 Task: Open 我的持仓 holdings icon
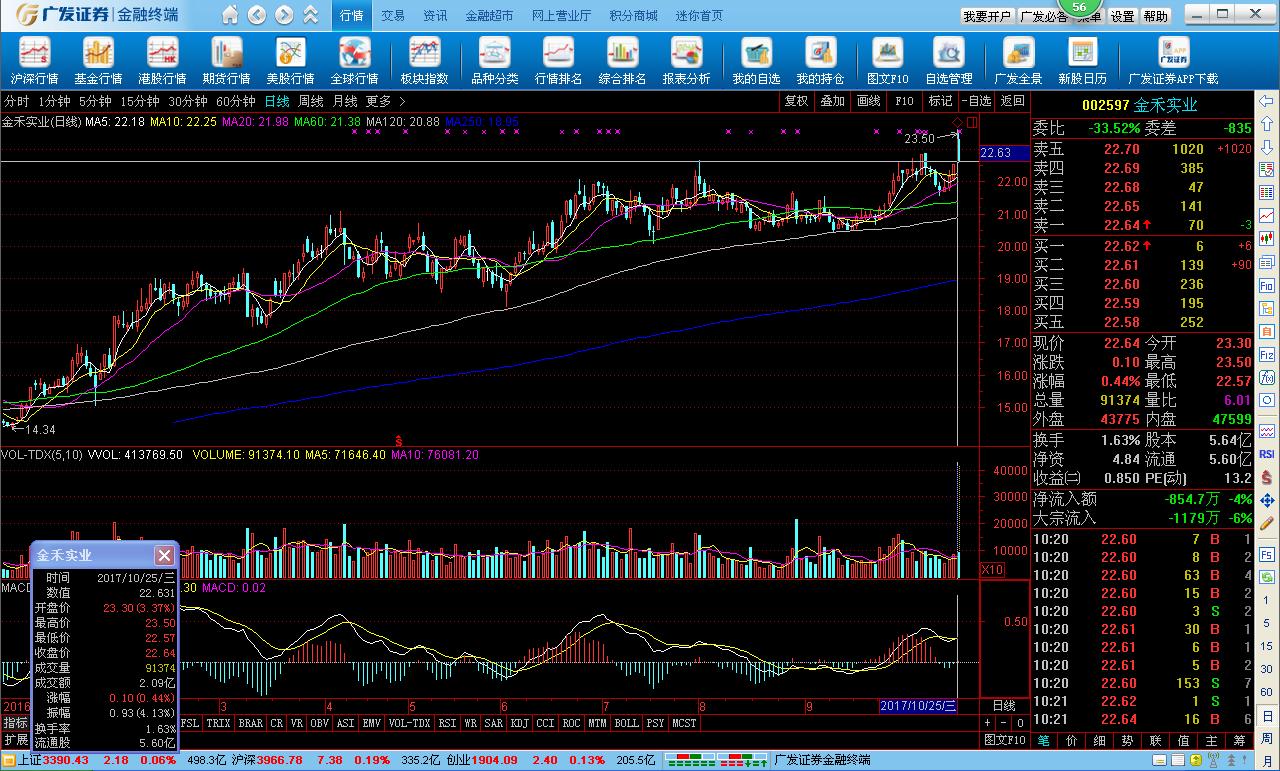tap(820, 61)
